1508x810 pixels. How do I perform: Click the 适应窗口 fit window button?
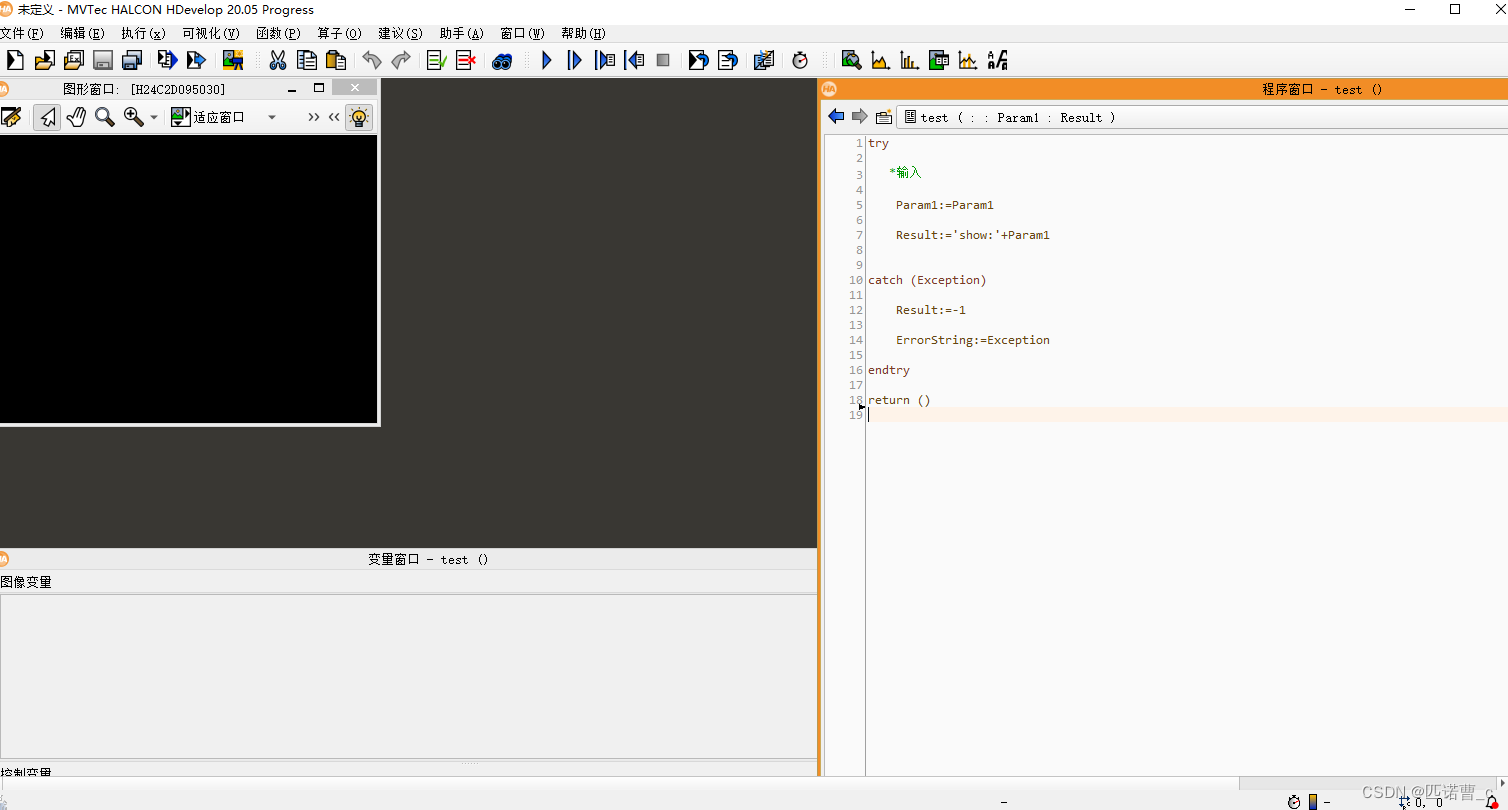(x=208, y=117)
